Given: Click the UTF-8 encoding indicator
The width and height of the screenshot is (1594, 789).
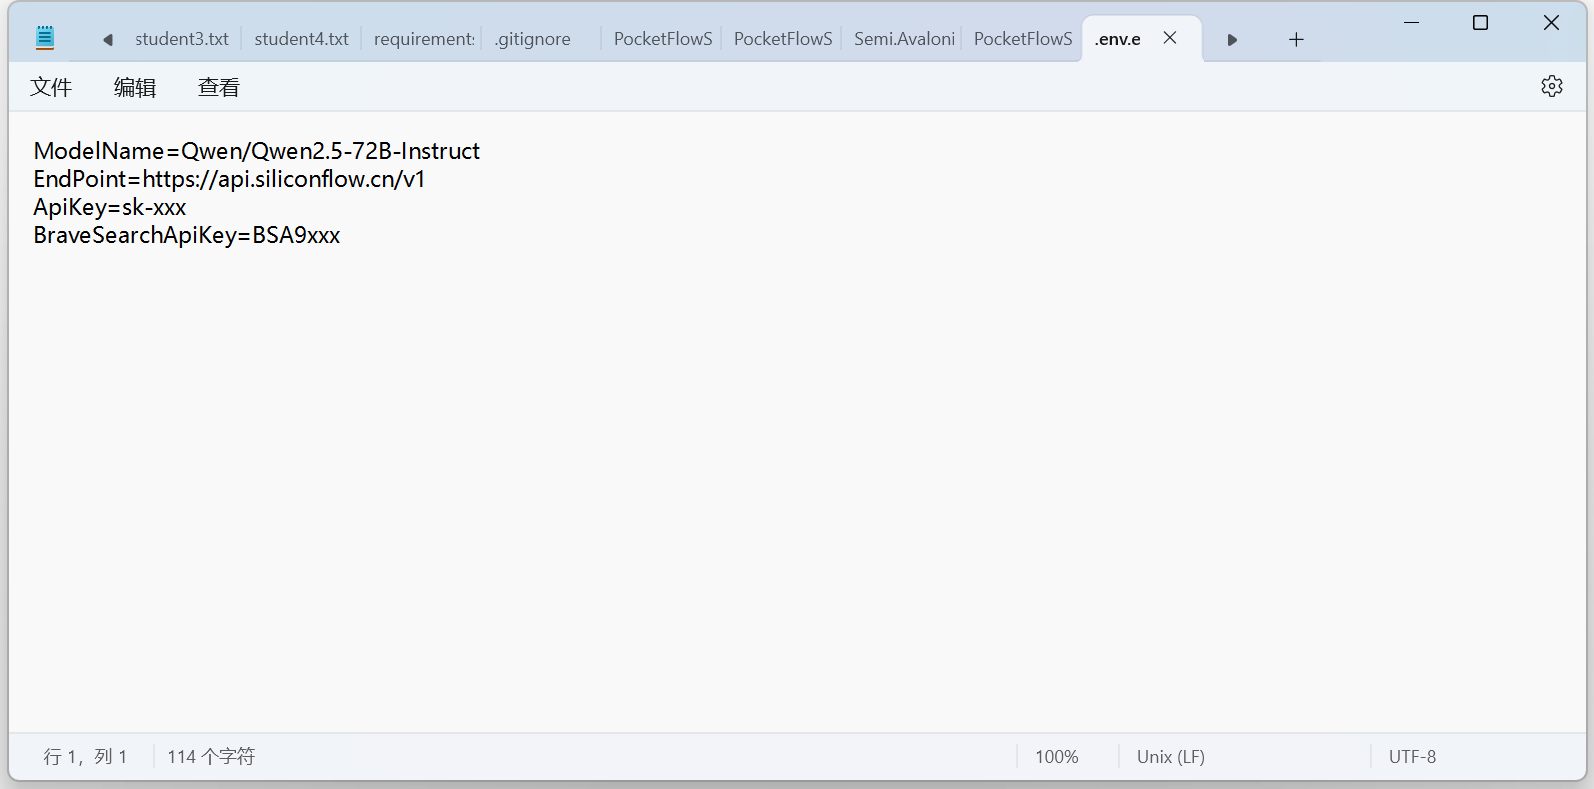Looking at the screenshot, I should click(1412, 757).
